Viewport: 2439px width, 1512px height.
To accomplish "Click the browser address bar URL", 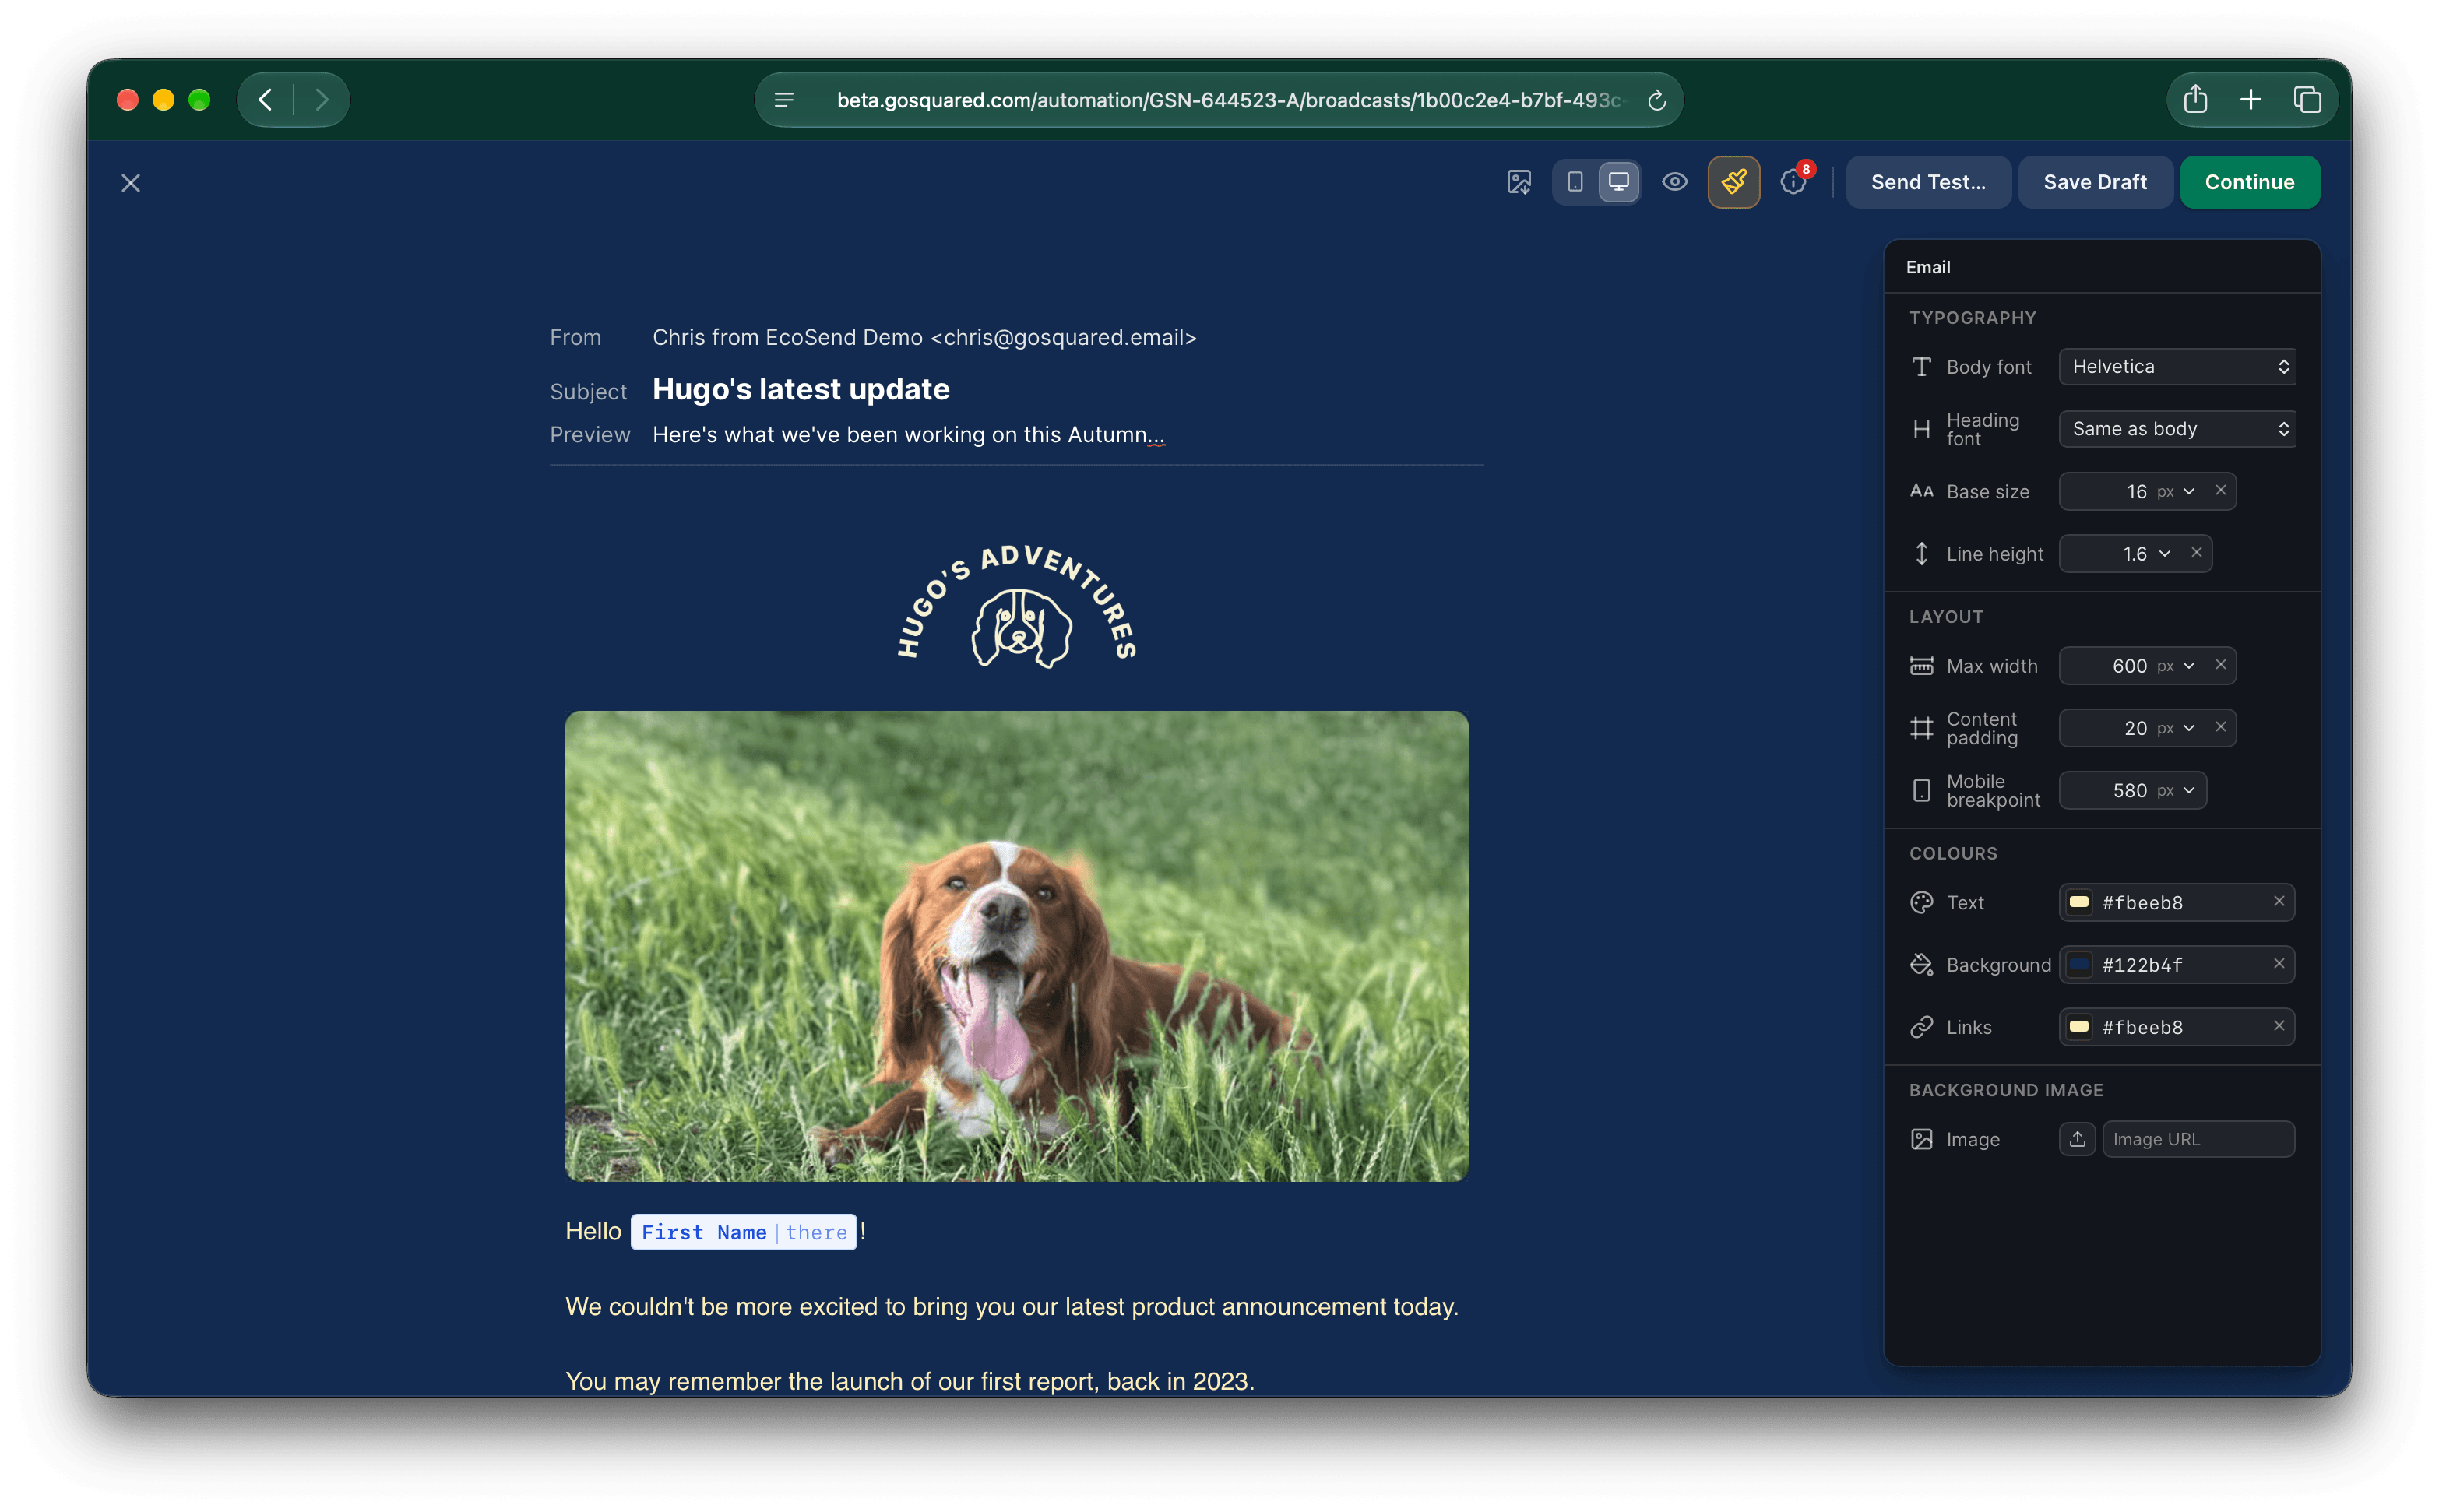I will pyautogui.click(x=1228, y=100).
